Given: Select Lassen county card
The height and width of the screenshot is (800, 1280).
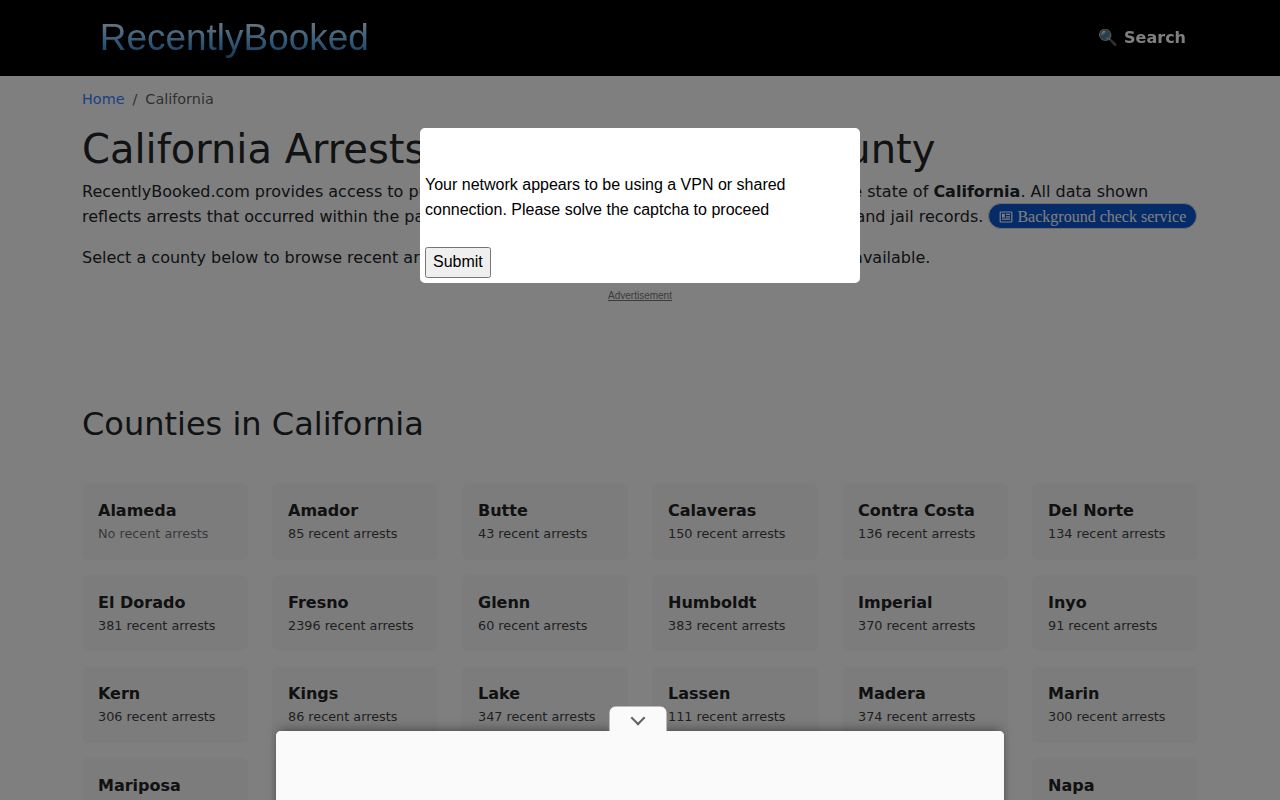Looking at the screenshot, I should [x=735, y=698].
